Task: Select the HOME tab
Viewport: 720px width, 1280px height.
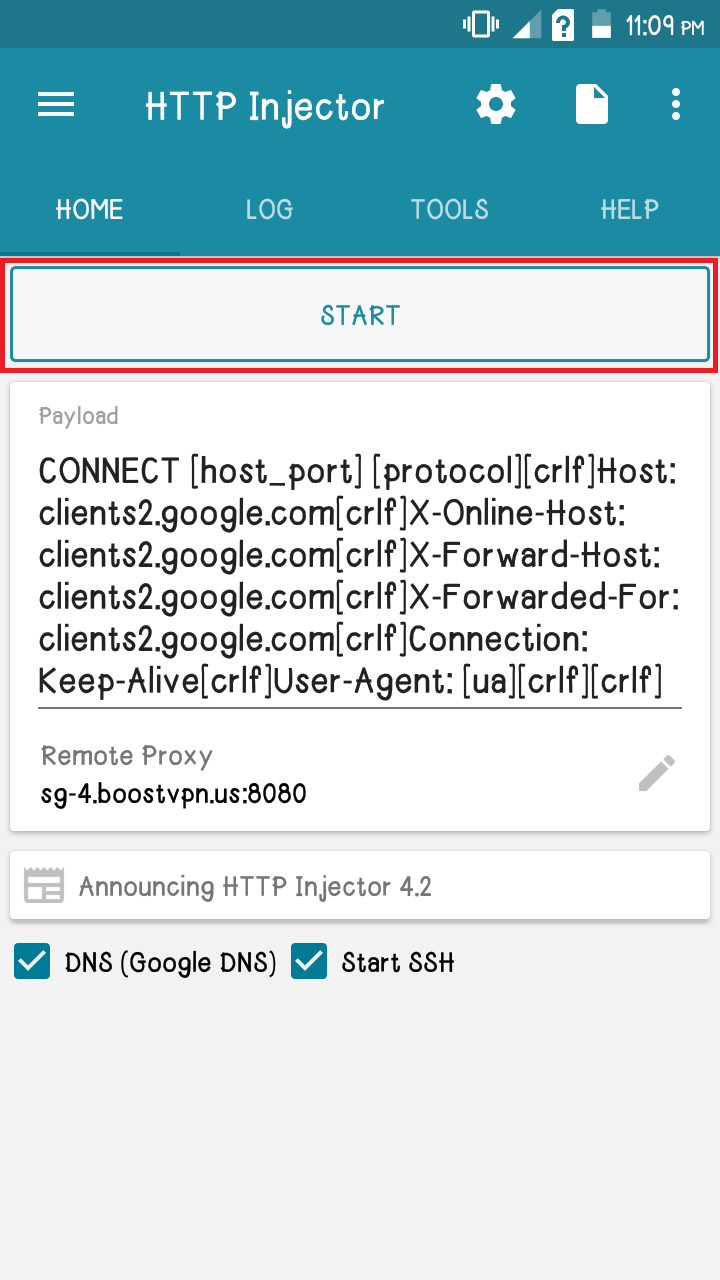Action: (x=90, y=209)
